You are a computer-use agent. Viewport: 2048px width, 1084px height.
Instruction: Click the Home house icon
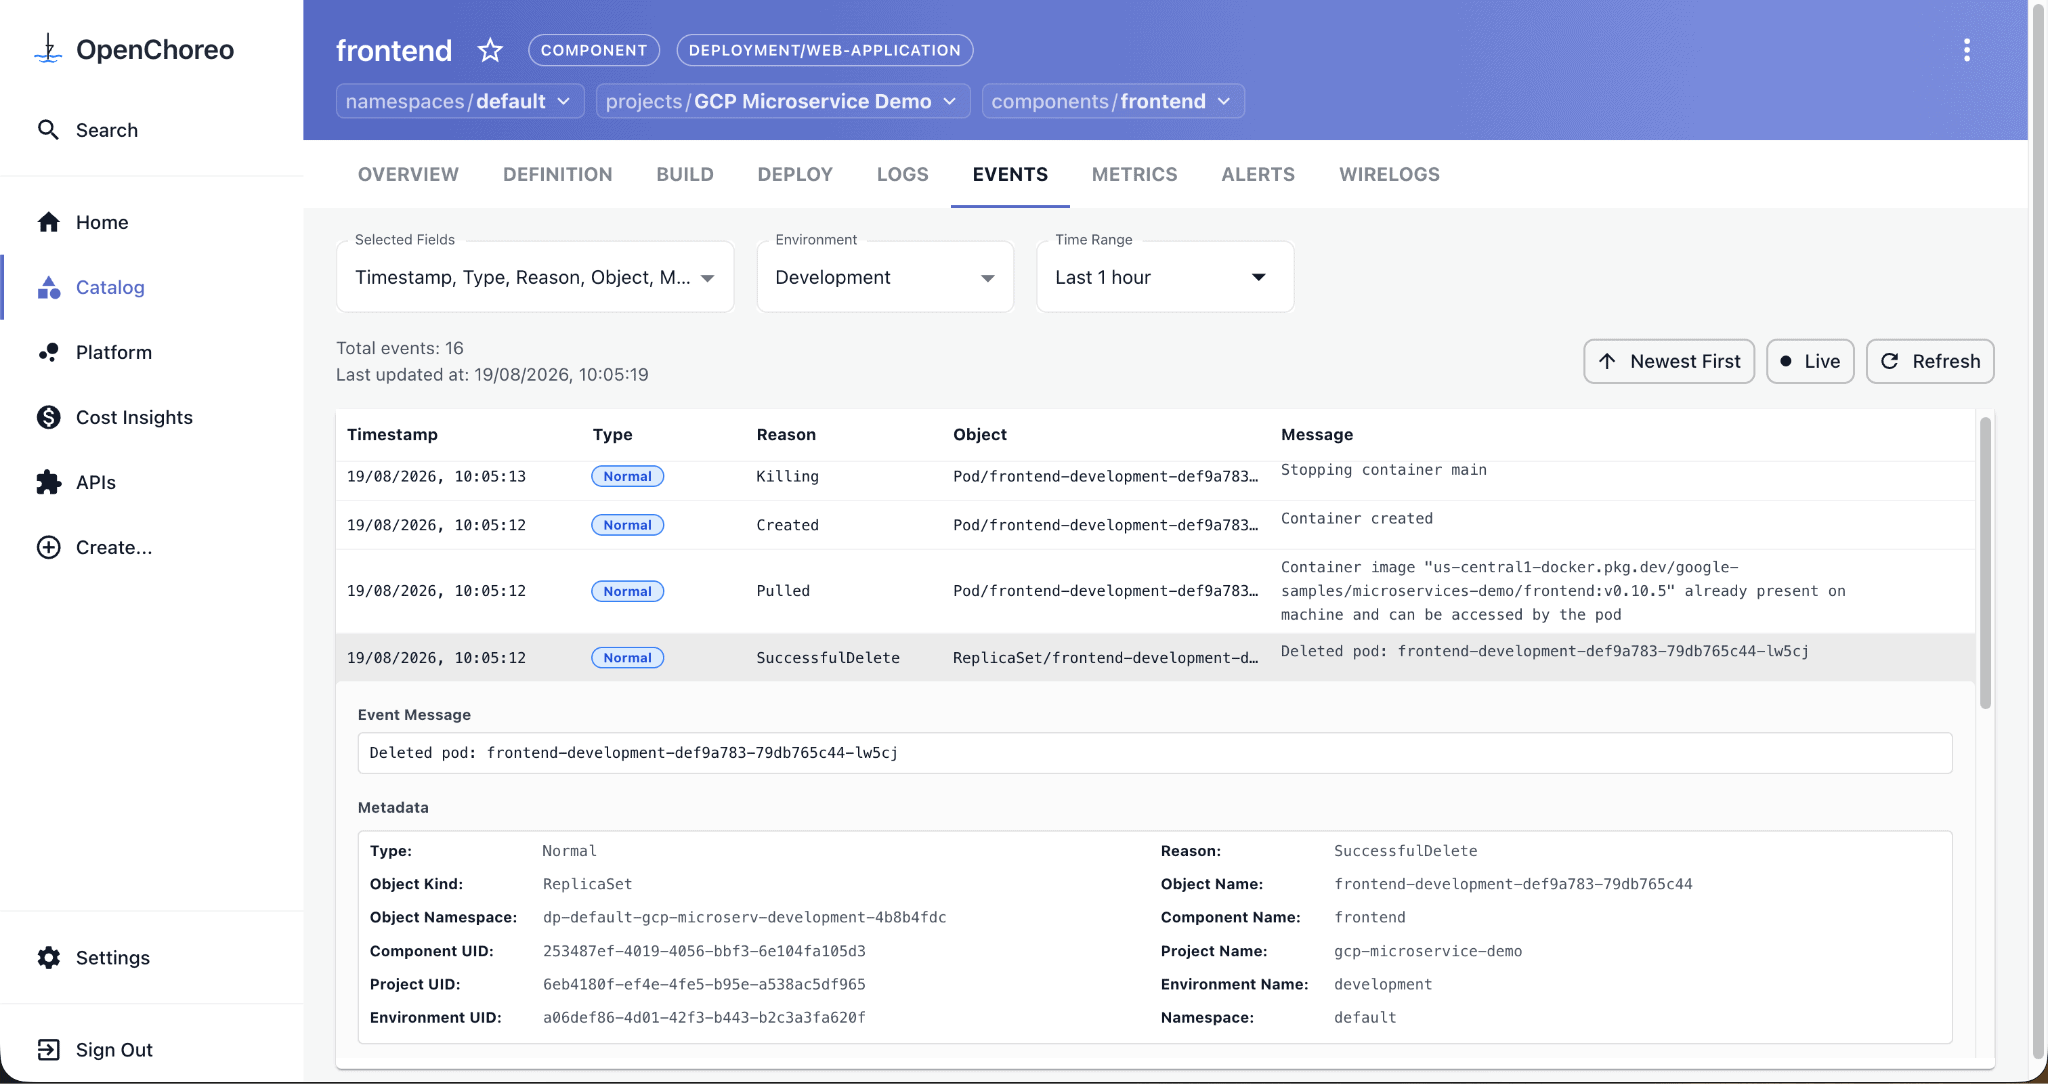coord(48,222)
